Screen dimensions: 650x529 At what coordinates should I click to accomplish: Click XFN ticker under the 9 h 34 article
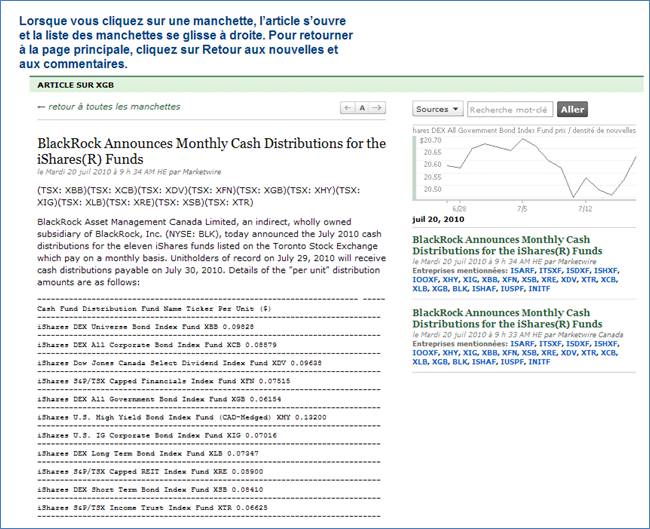tap(509, 280)
